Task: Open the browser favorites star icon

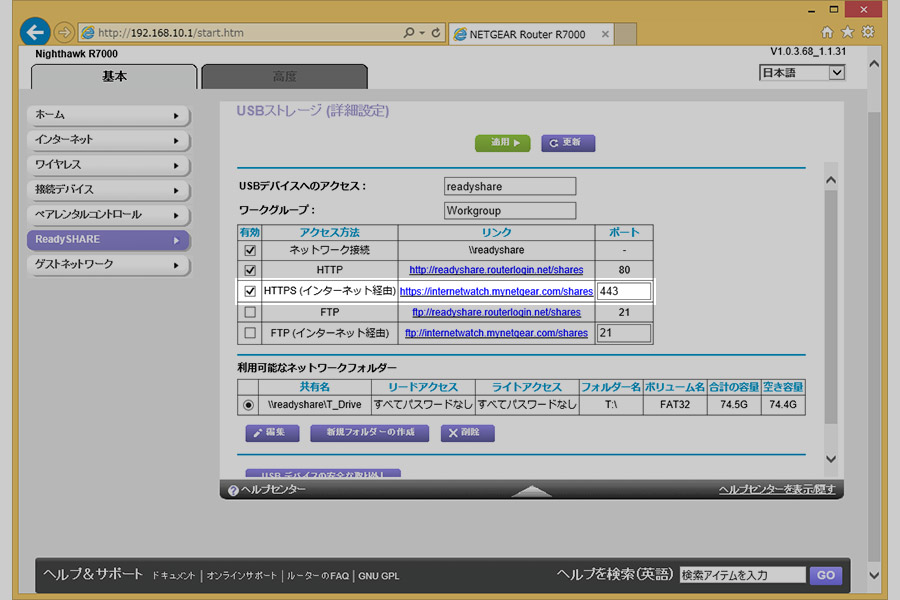Action: (x=847, y=33)
